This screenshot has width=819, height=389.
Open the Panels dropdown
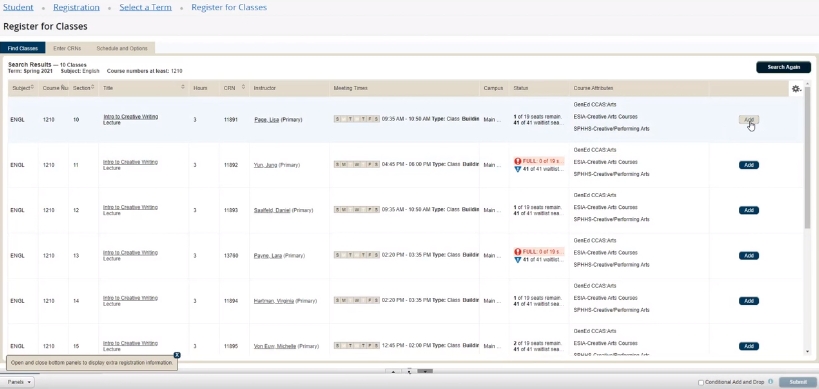20,382
